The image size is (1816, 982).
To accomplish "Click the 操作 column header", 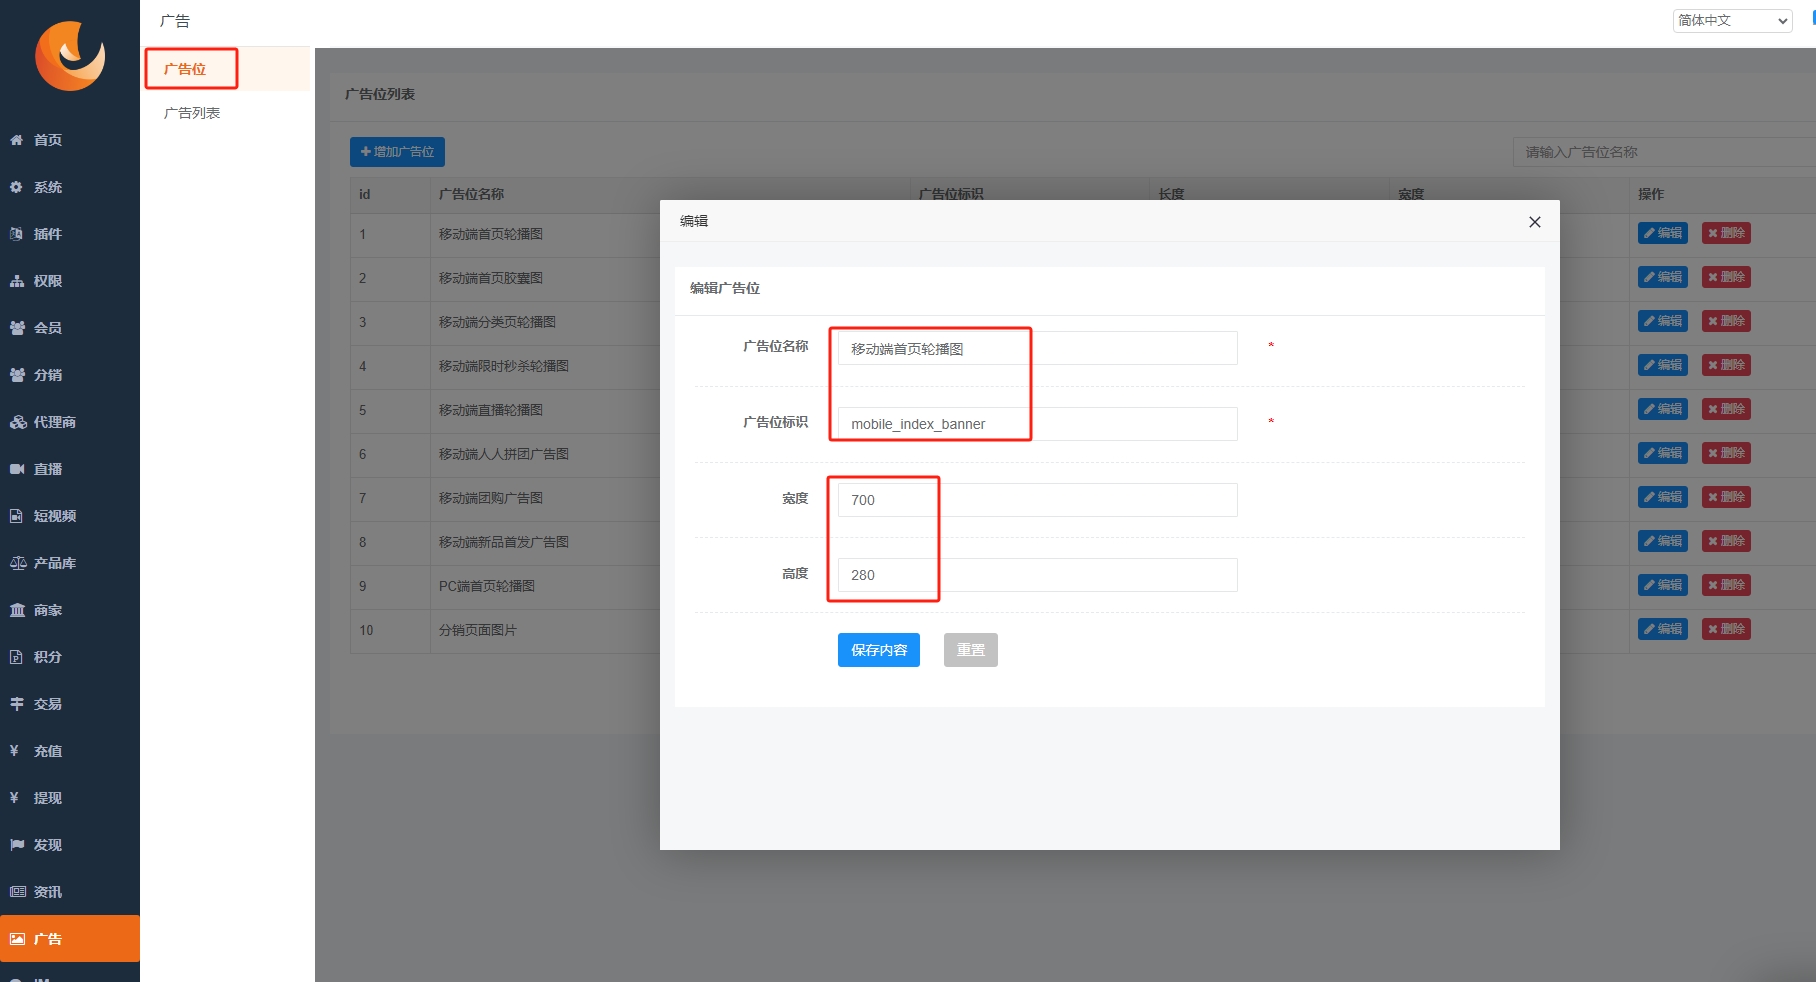I will 1651,194.
